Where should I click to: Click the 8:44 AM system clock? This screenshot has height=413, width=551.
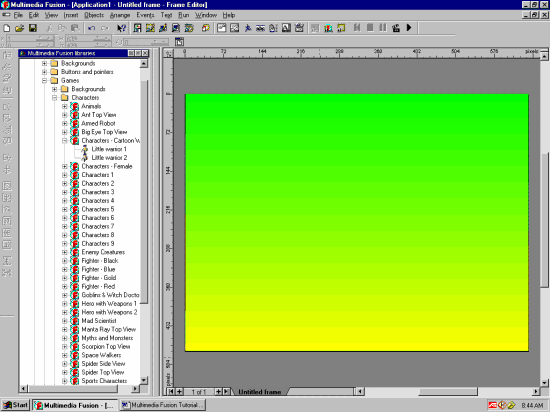(532, 405)
